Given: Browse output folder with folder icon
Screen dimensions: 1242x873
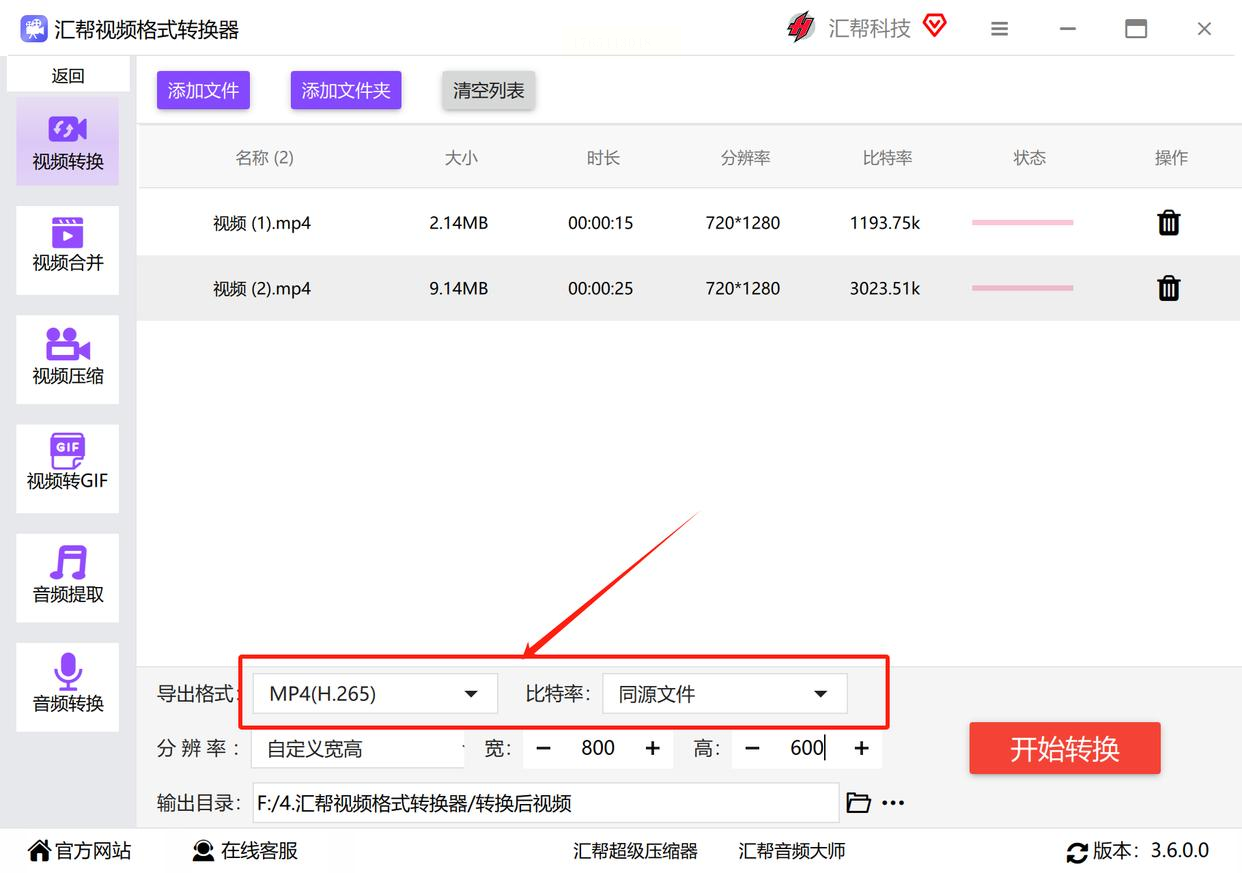Looking at the screenshot, I should (858, 803).
